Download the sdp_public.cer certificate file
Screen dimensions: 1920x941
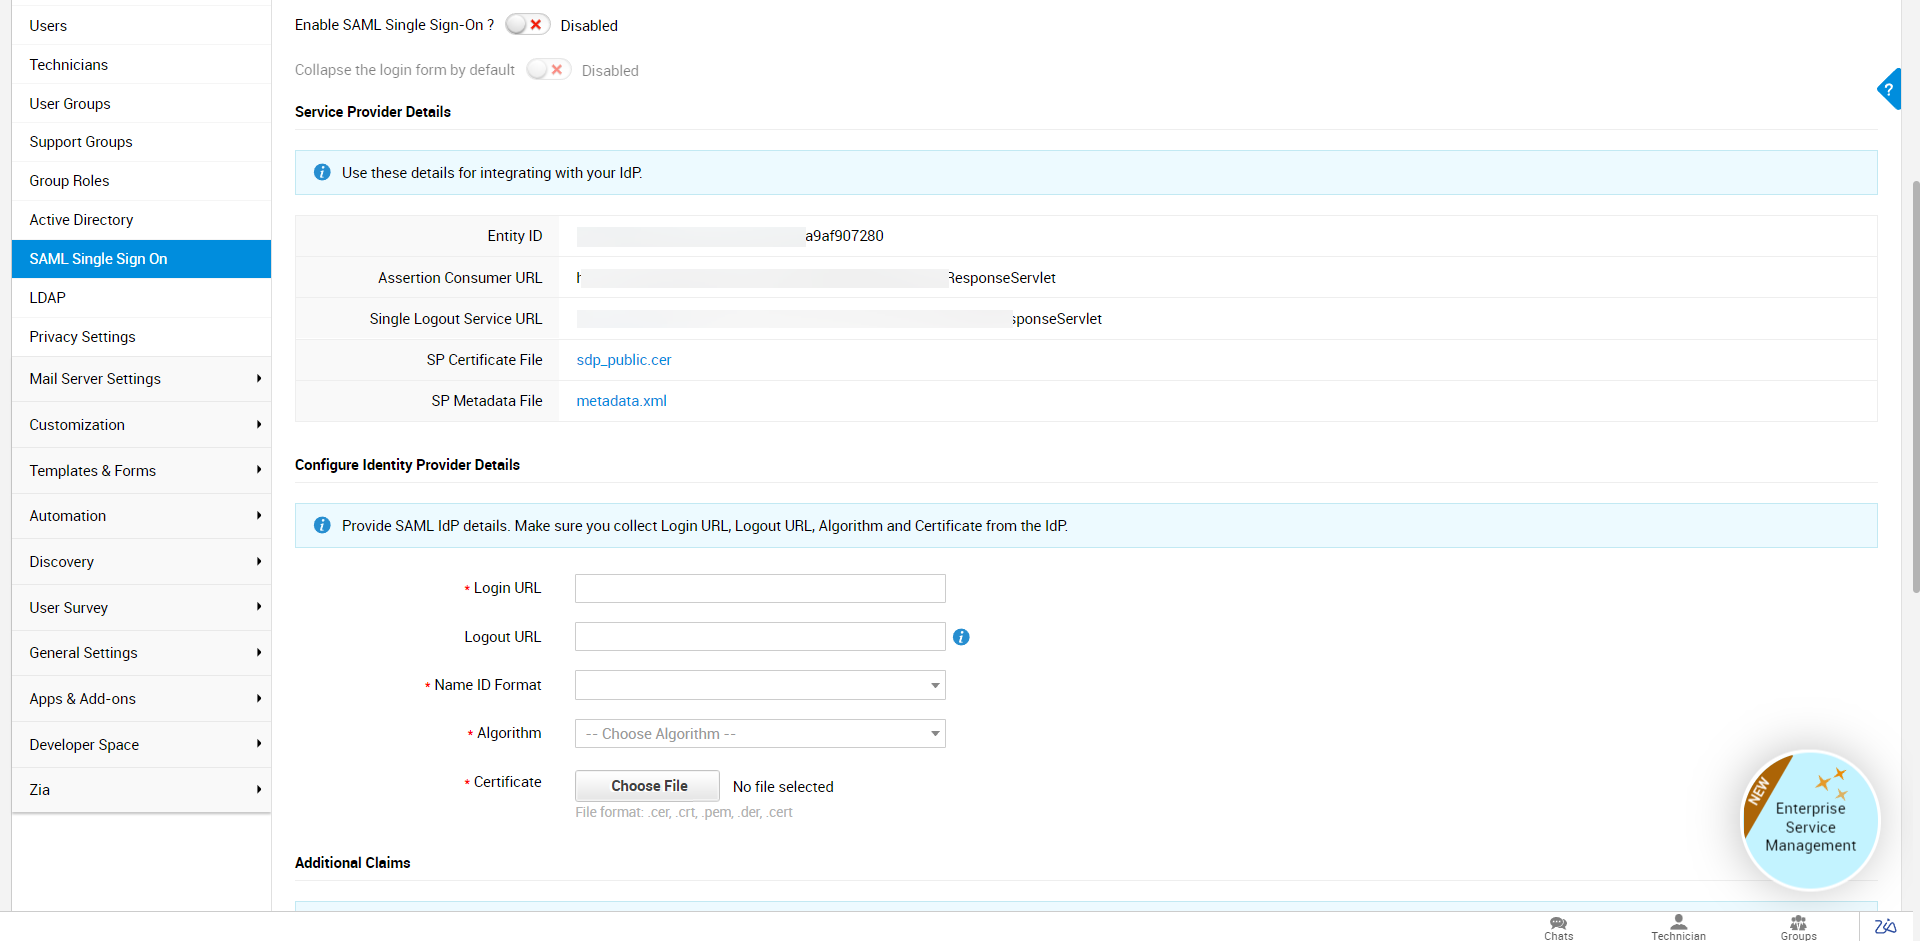click(x=624, y=360)
